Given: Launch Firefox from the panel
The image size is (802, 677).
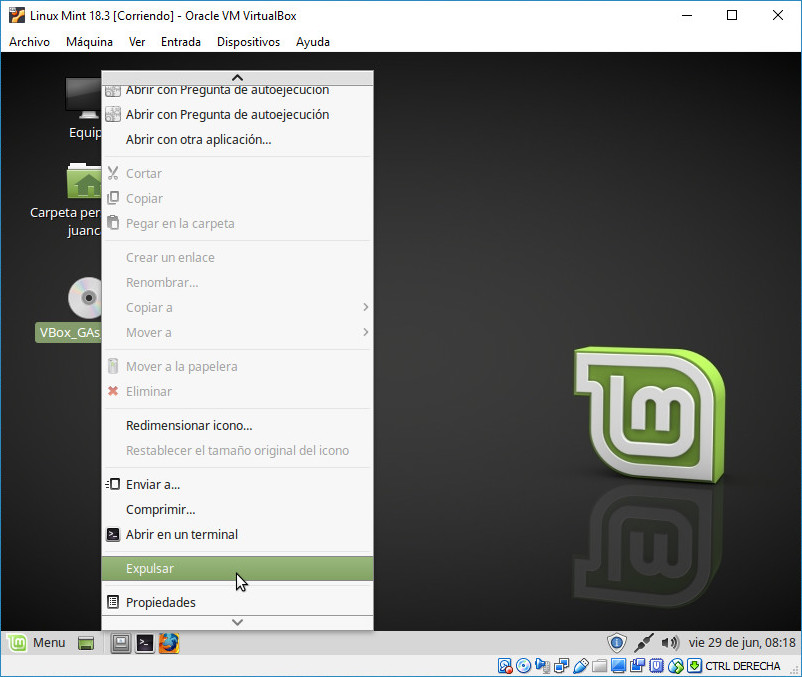Looking at the screenshot, I should pyautogui.click(x=169, y=643).
